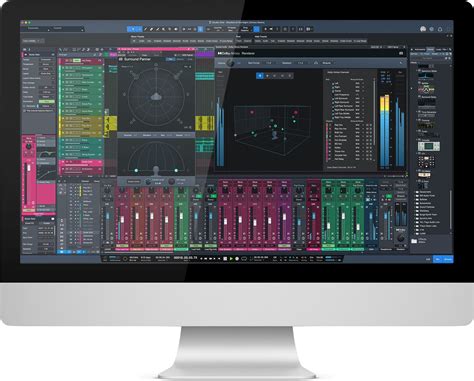Viewport: 474px width, 381px height.
Task: Click the Browse button bottom right
Action: pos(448,259)
